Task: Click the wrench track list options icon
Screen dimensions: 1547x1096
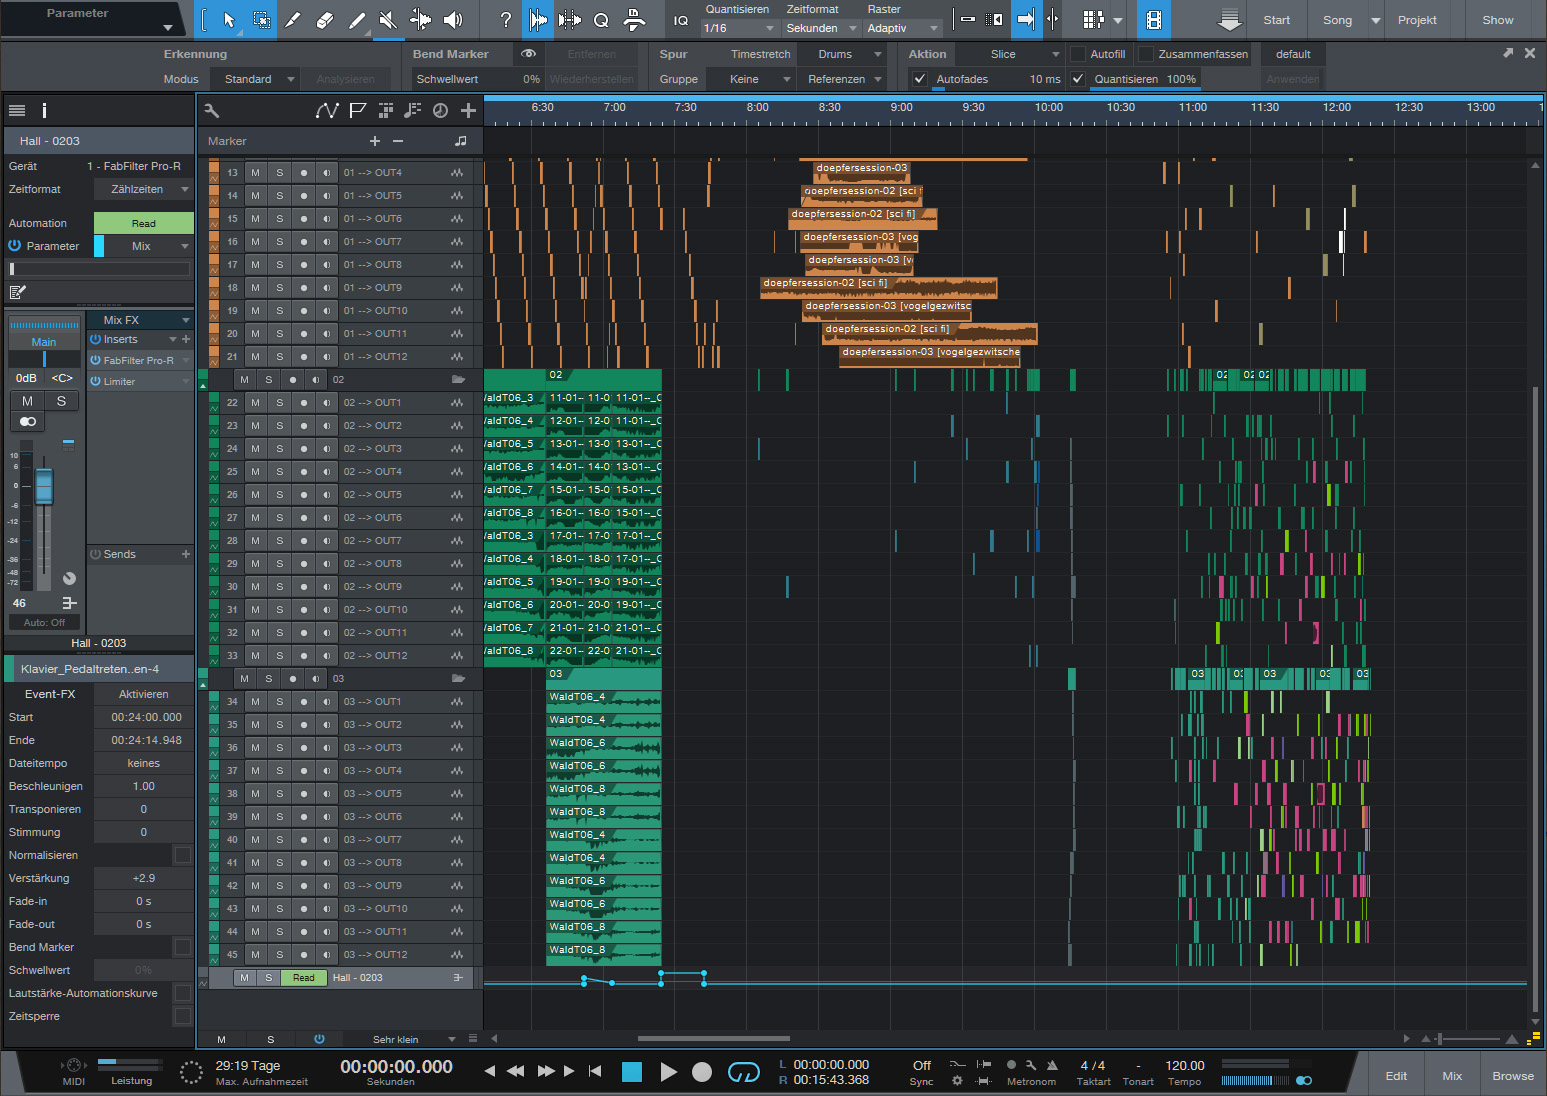Action: coord(211,111)
